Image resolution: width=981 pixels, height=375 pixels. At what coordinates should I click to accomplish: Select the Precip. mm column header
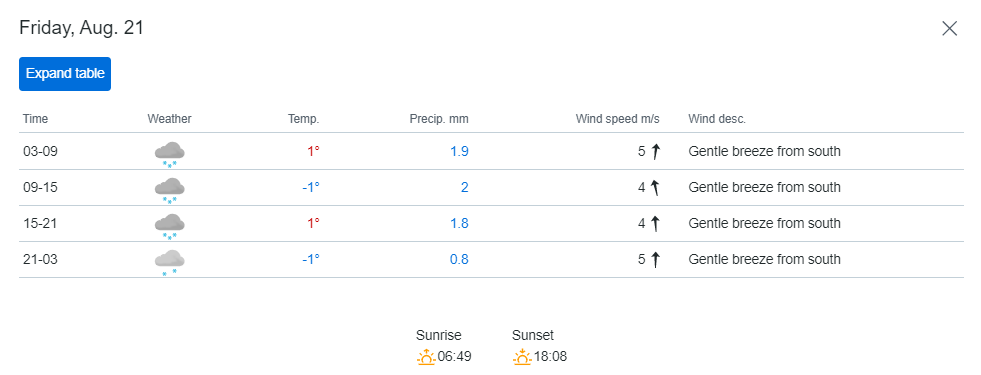click(x=439, y=119)
